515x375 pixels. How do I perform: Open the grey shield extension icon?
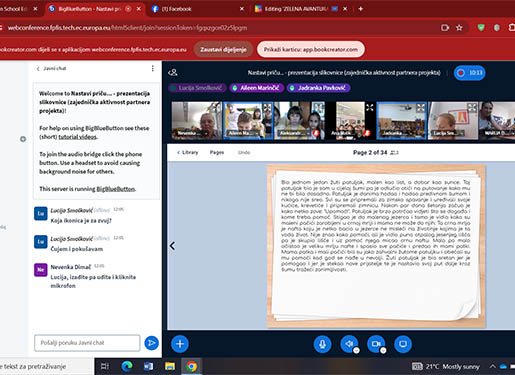(x=497, y=28)
